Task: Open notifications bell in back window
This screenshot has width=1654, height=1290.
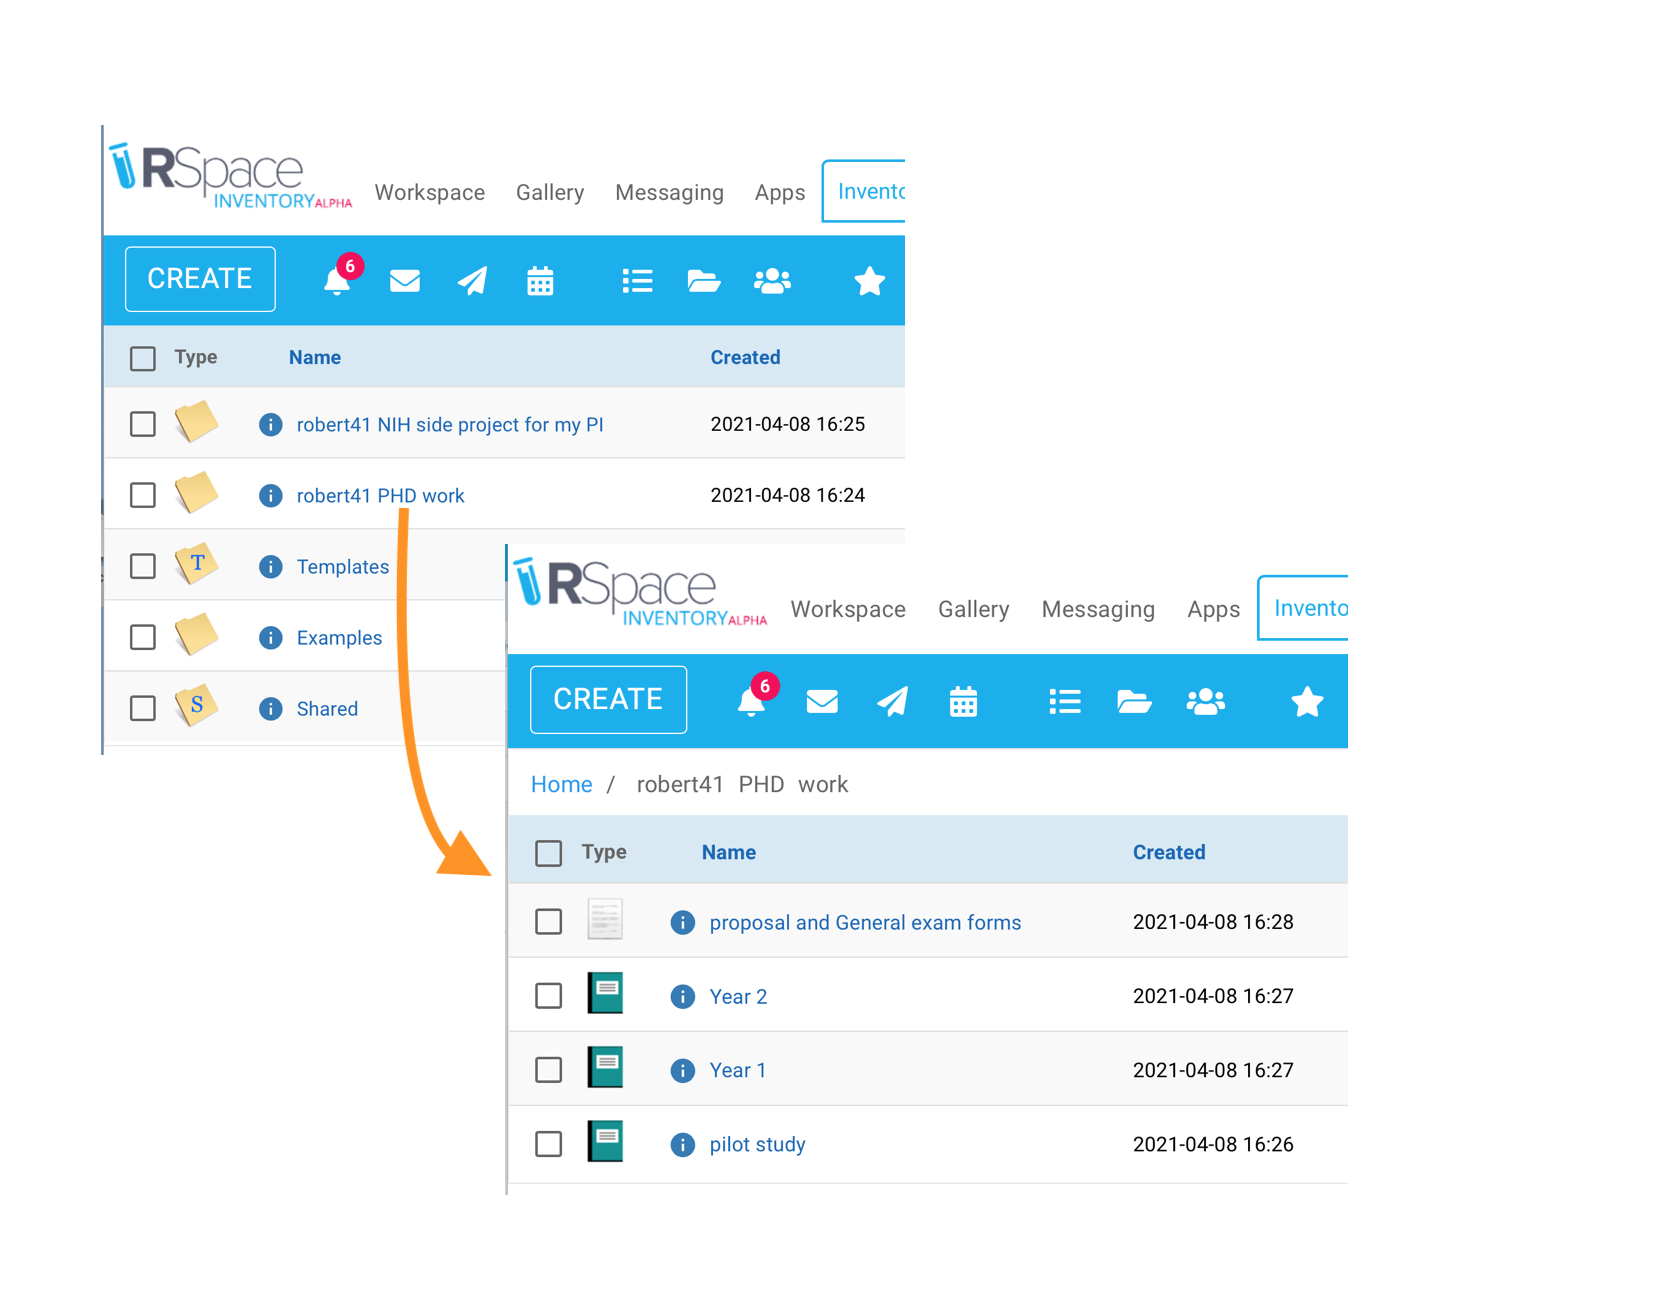Action: click(337, 281)
